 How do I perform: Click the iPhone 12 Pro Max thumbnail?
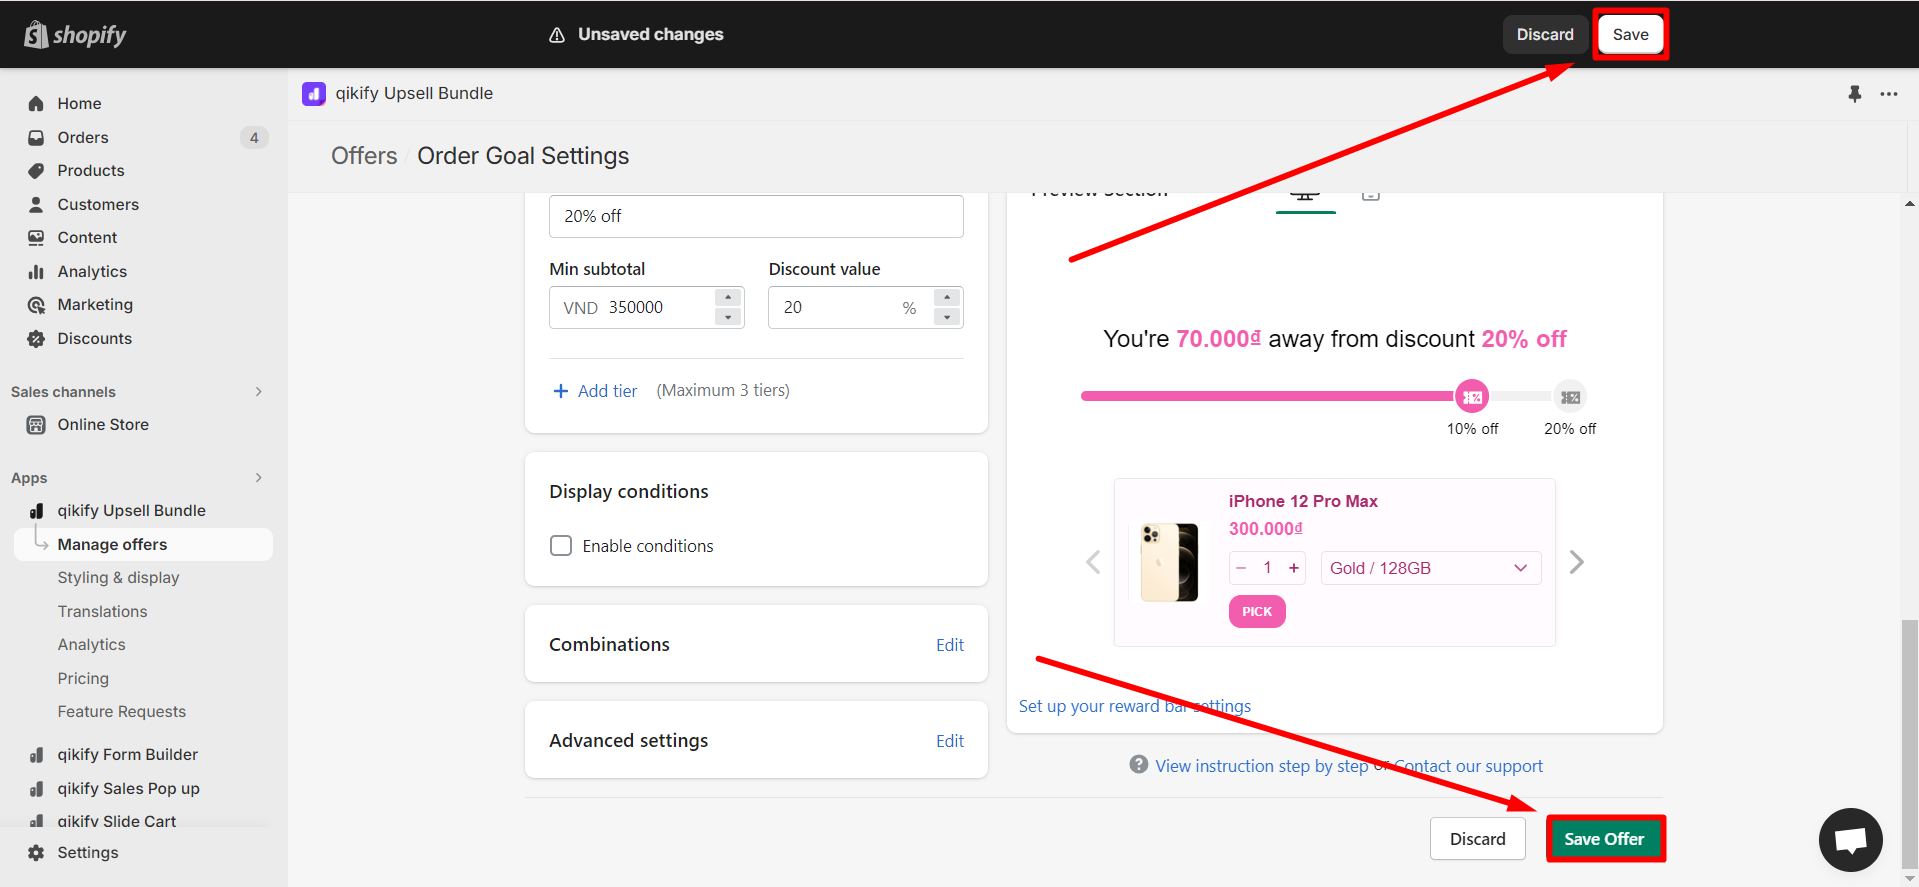tap(1170, 563)
